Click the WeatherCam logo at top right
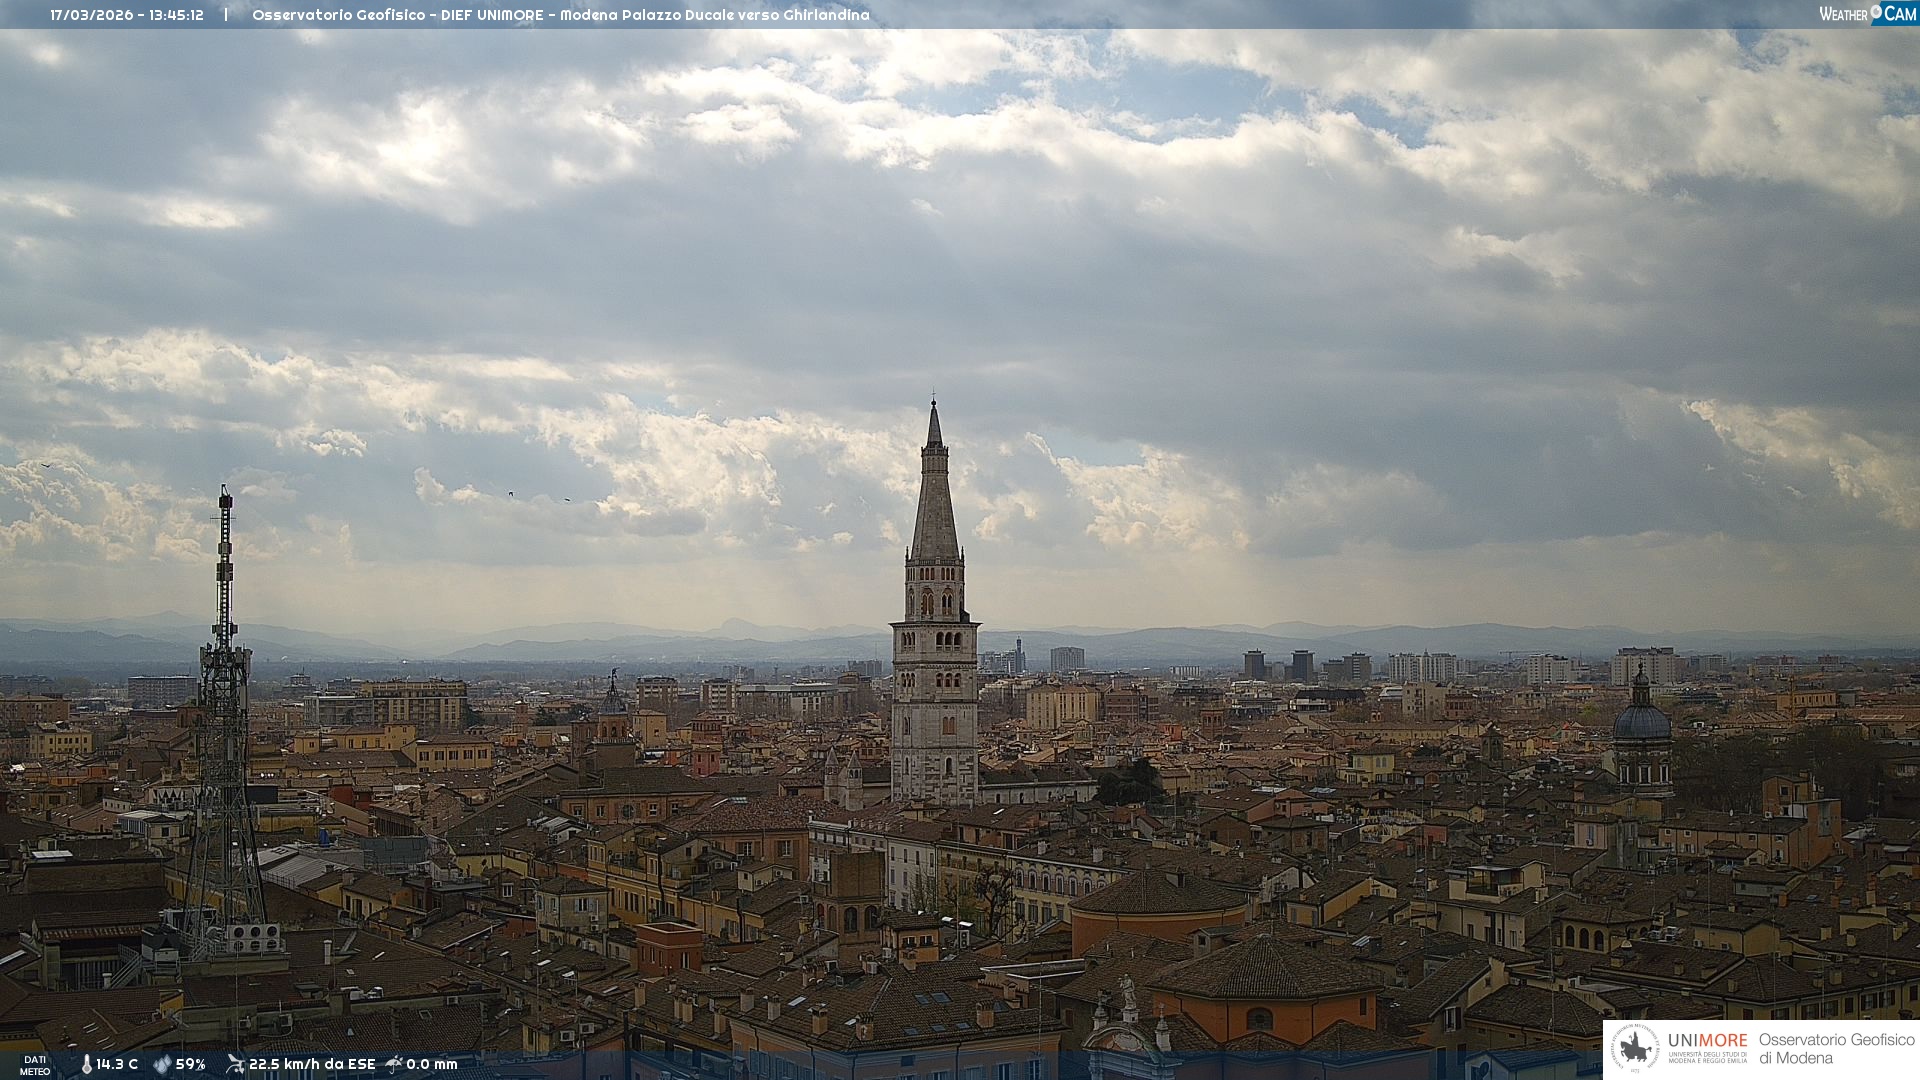 pos(1867,14)
